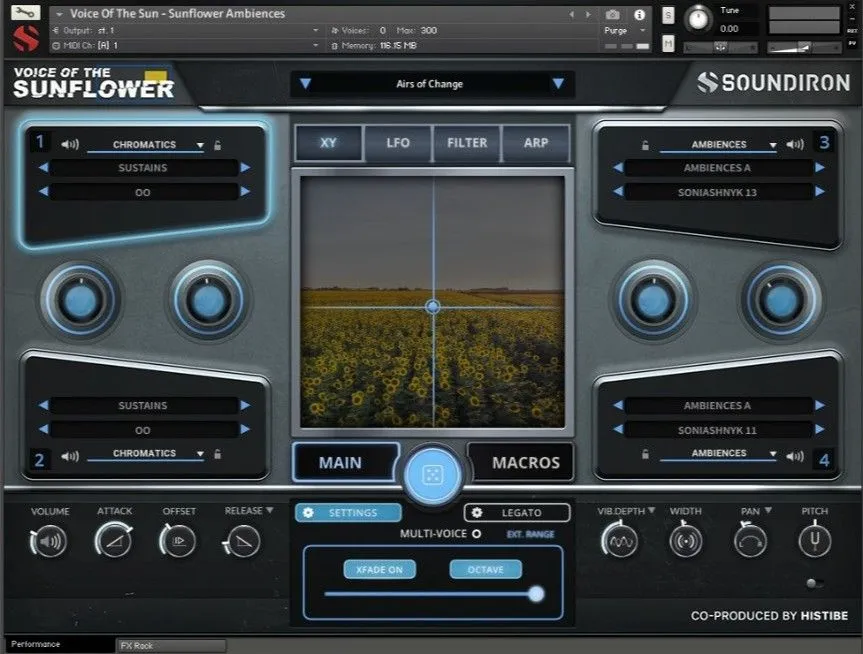This screenshot has height=654, width=863.
Task: Solo the instrument with S button
Action: pyautogui.click(x=668, y=15)
